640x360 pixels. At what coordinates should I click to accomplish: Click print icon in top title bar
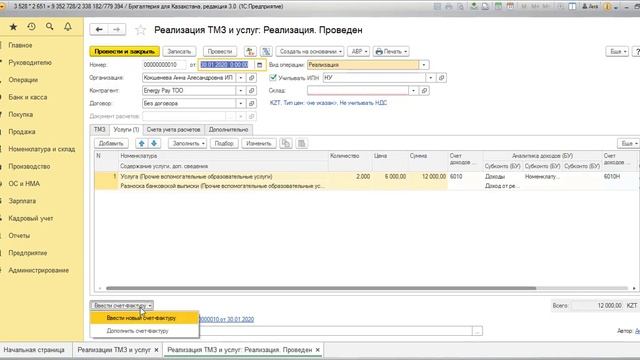click(449, 6)
